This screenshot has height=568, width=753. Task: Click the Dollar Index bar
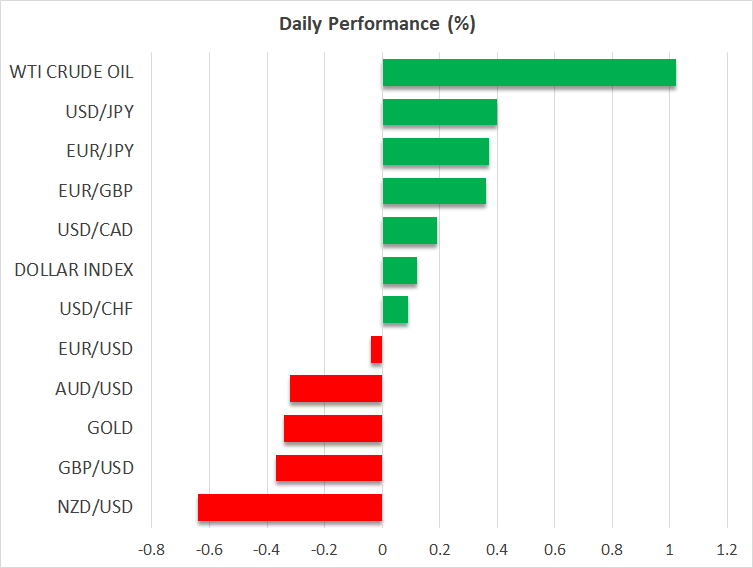pyautogui.click(x=400, y=270)
